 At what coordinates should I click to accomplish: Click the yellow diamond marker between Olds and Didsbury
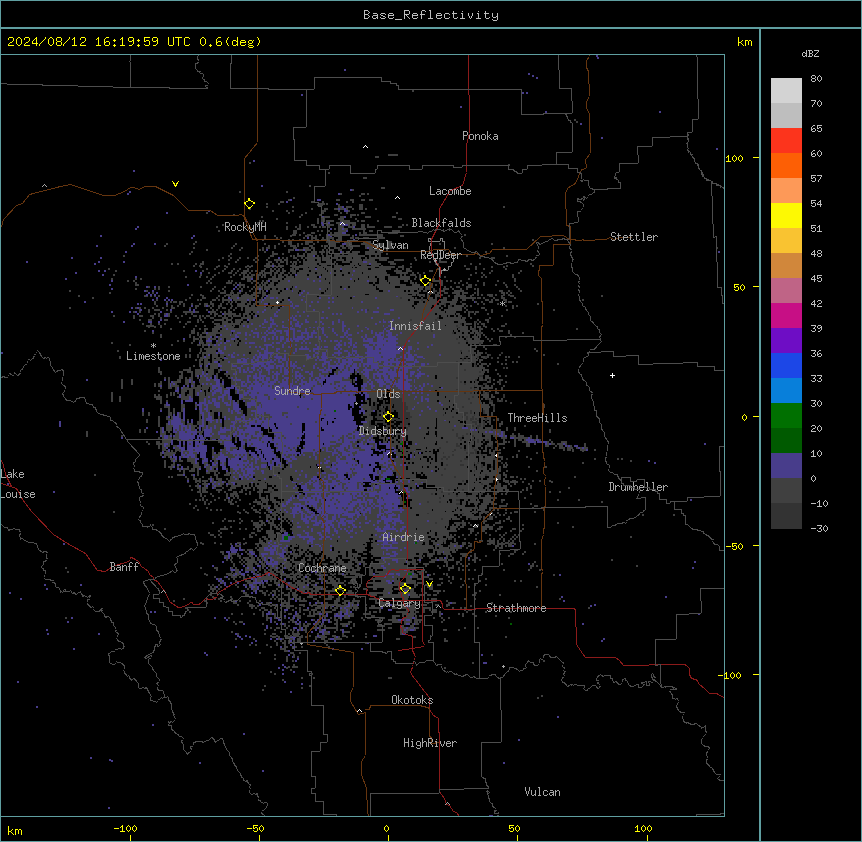click(x=388, y=417)
